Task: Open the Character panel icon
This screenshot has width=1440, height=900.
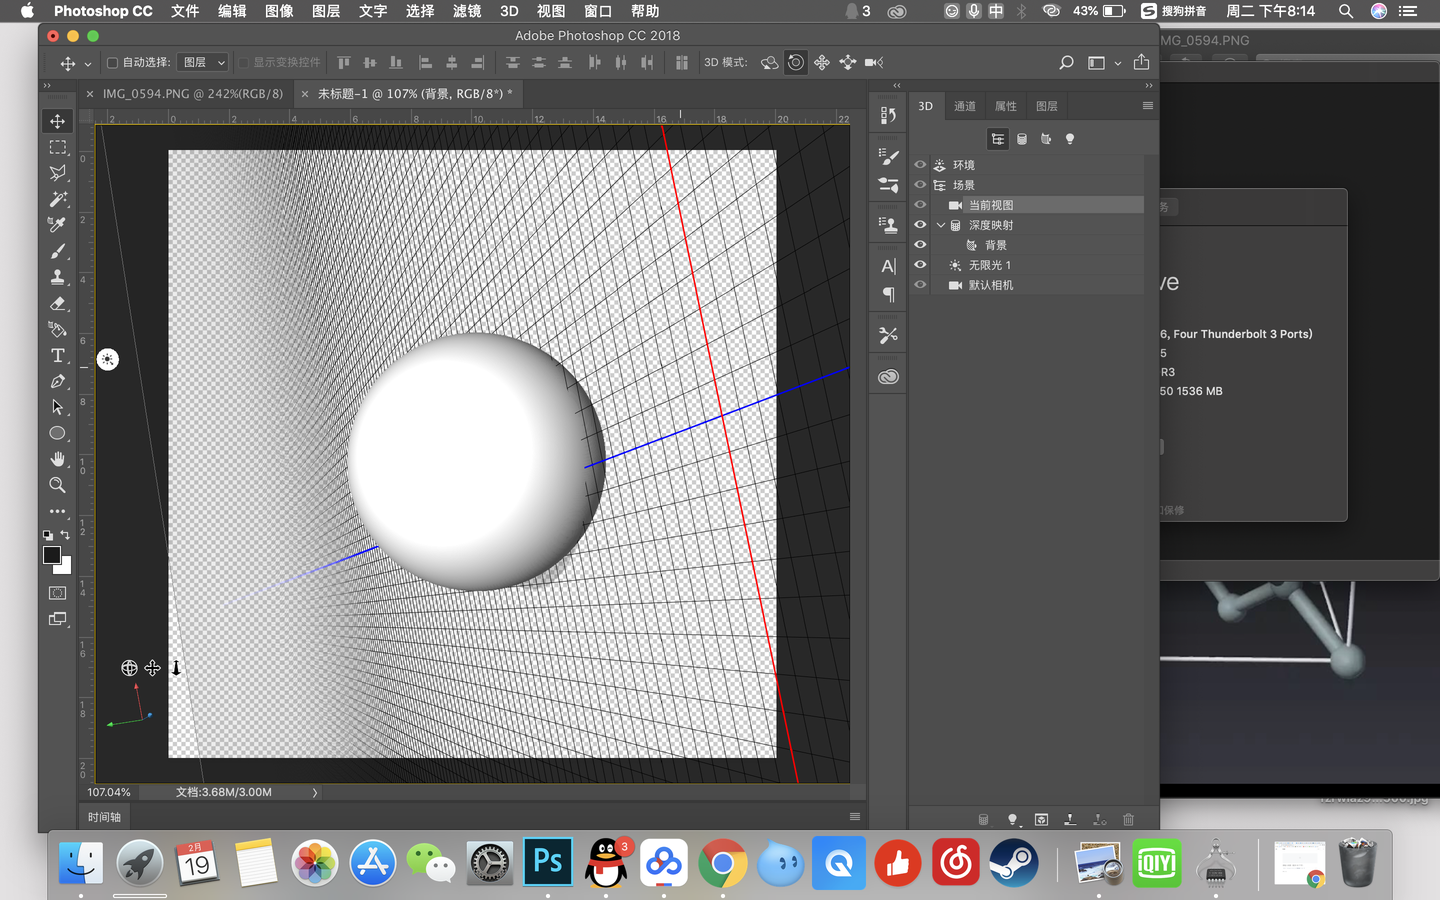Action: pos(888,266)
